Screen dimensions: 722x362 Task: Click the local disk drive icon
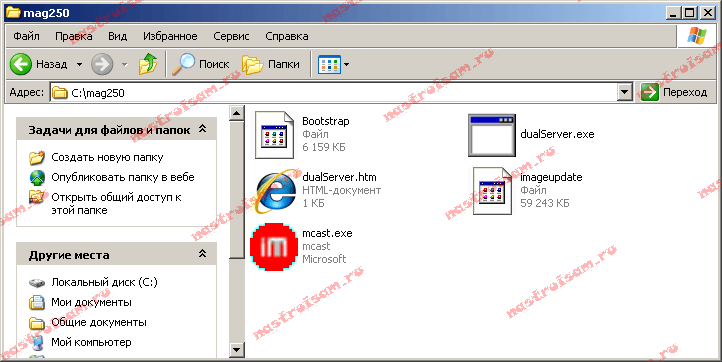pos(37,283)
